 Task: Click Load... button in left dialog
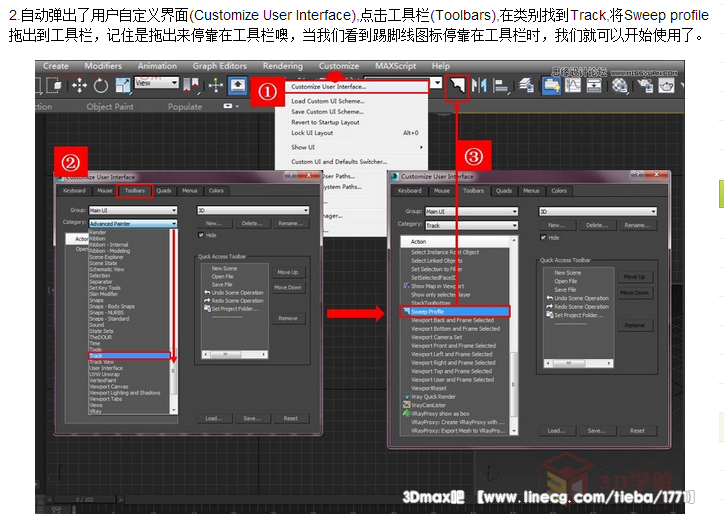point(213,418)
